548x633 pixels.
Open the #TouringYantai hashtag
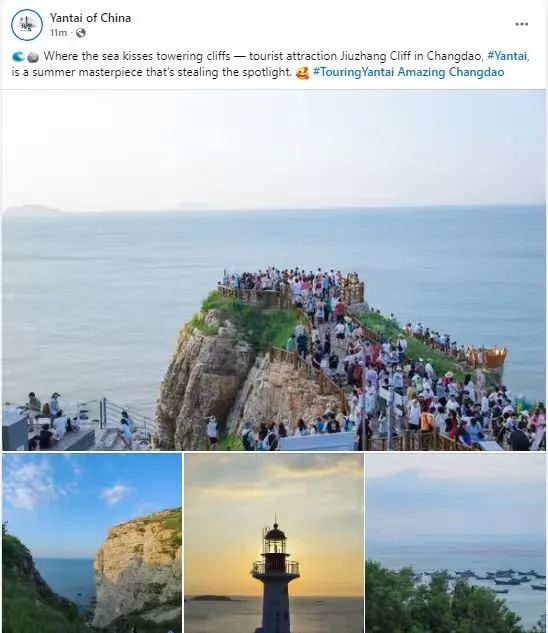353,72
